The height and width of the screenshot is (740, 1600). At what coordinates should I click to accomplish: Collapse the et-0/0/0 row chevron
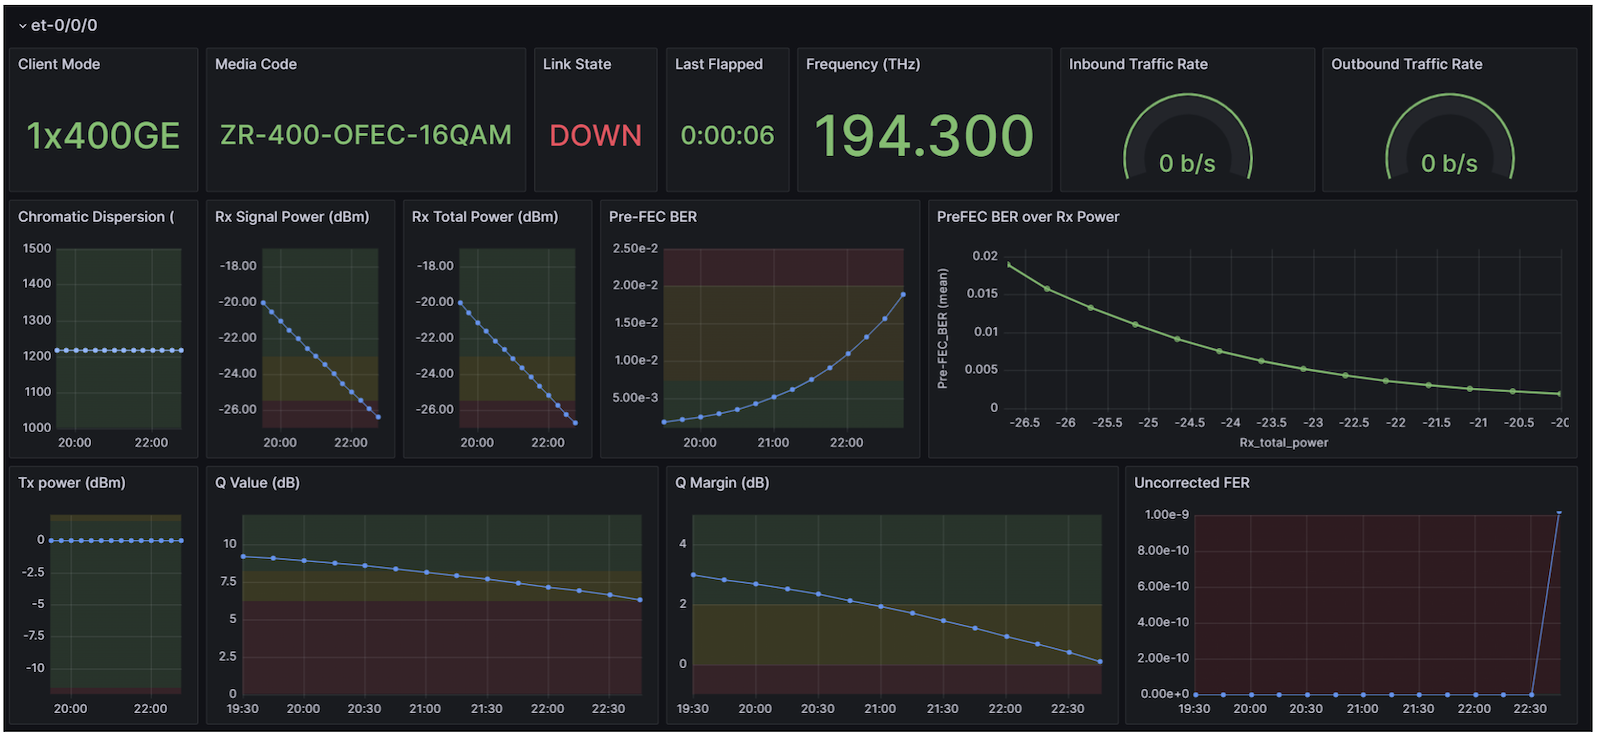[22, 26]
